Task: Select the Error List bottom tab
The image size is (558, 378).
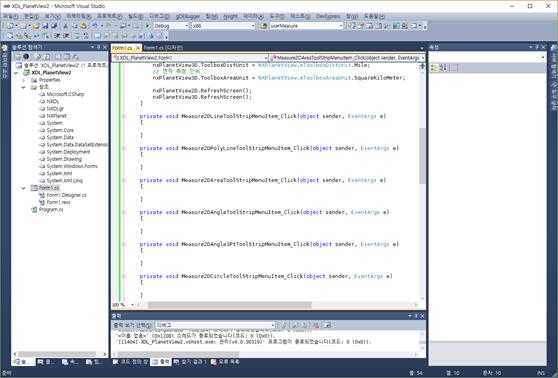Action: pos(226,362)
